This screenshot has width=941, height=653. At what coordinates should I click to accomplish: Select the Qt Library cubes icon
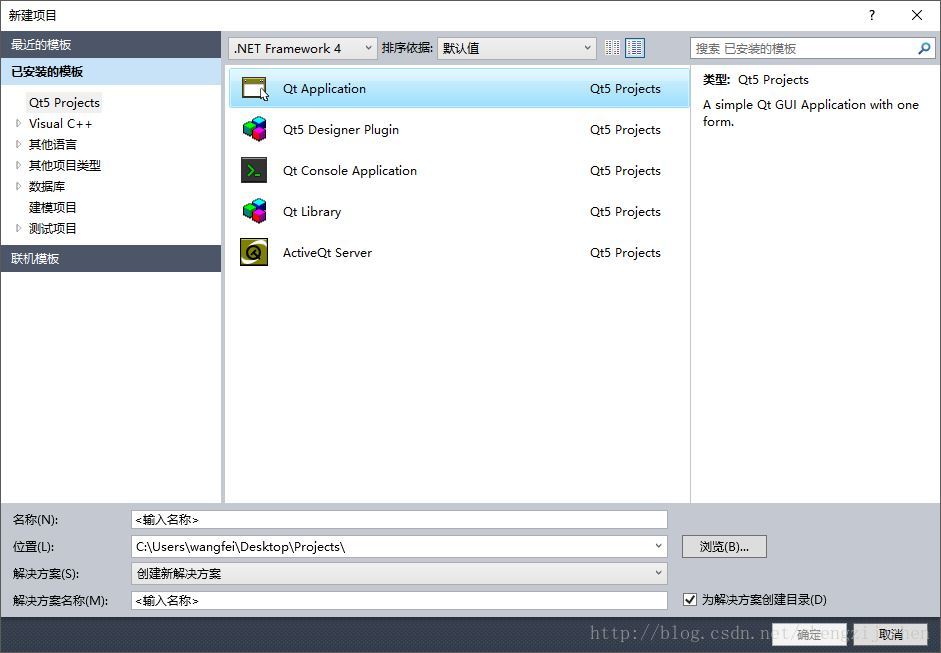point(254,211)
